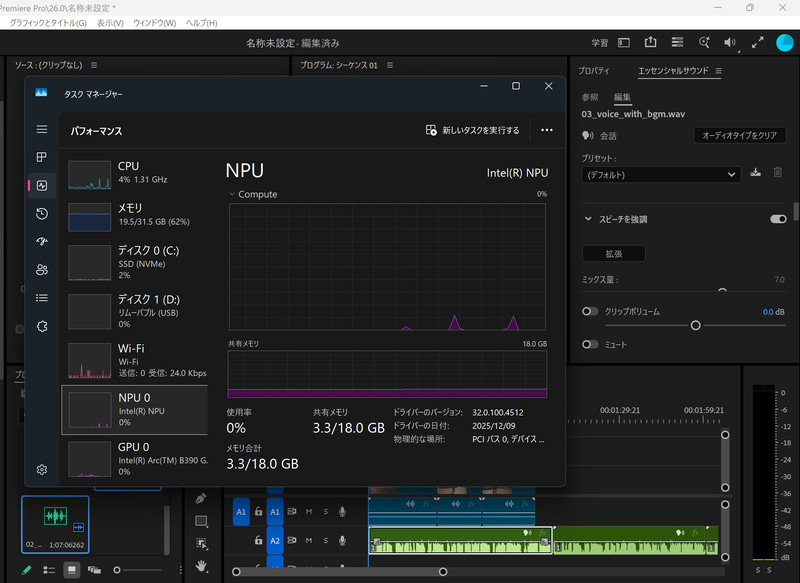Viewport: 800px width, 583px height.
Task: Open ウィンドウ(W) menu
Action: click(x=155, y=23)
